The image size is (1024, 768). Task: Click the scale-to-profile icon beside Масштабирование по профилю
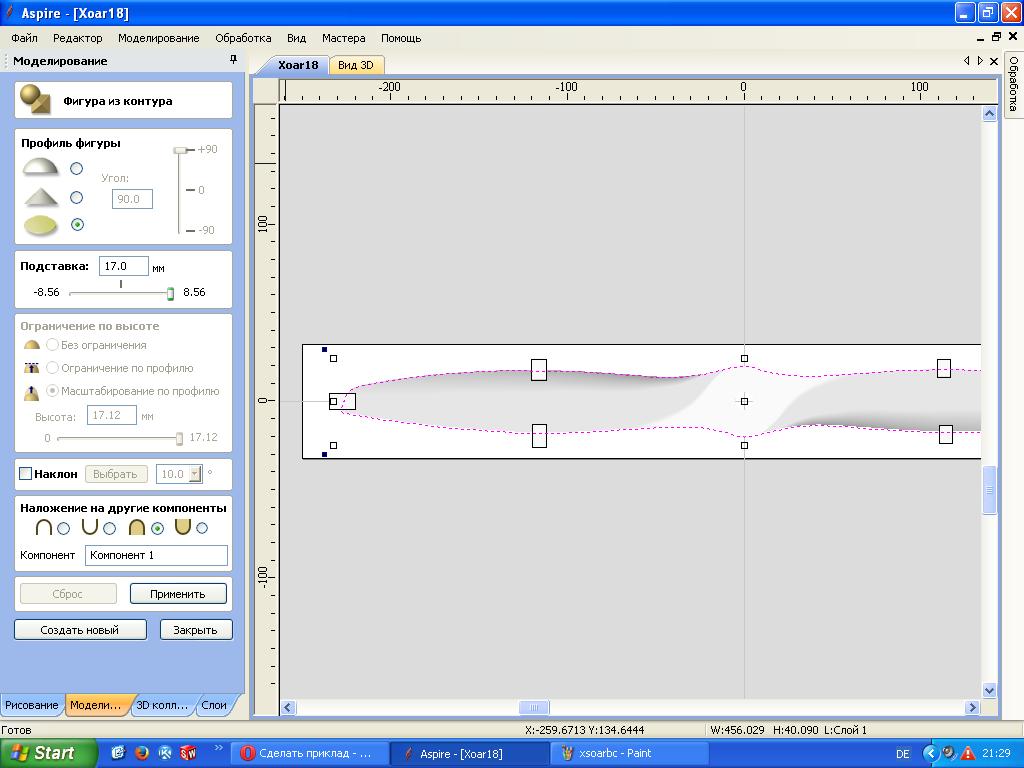point(31,392)
